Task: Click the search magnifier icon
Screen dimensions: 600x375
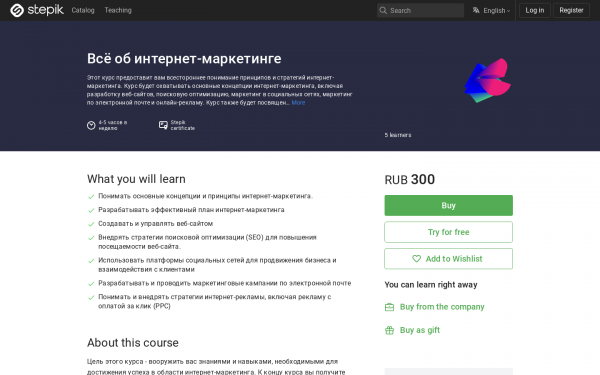Action: (383, 11)
